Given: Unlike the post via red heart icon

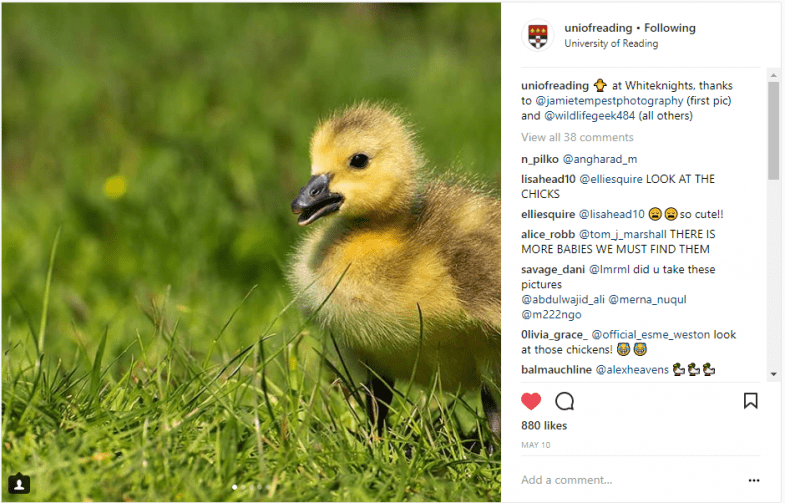Looking at the screenshot, I should tap(531, 401).
